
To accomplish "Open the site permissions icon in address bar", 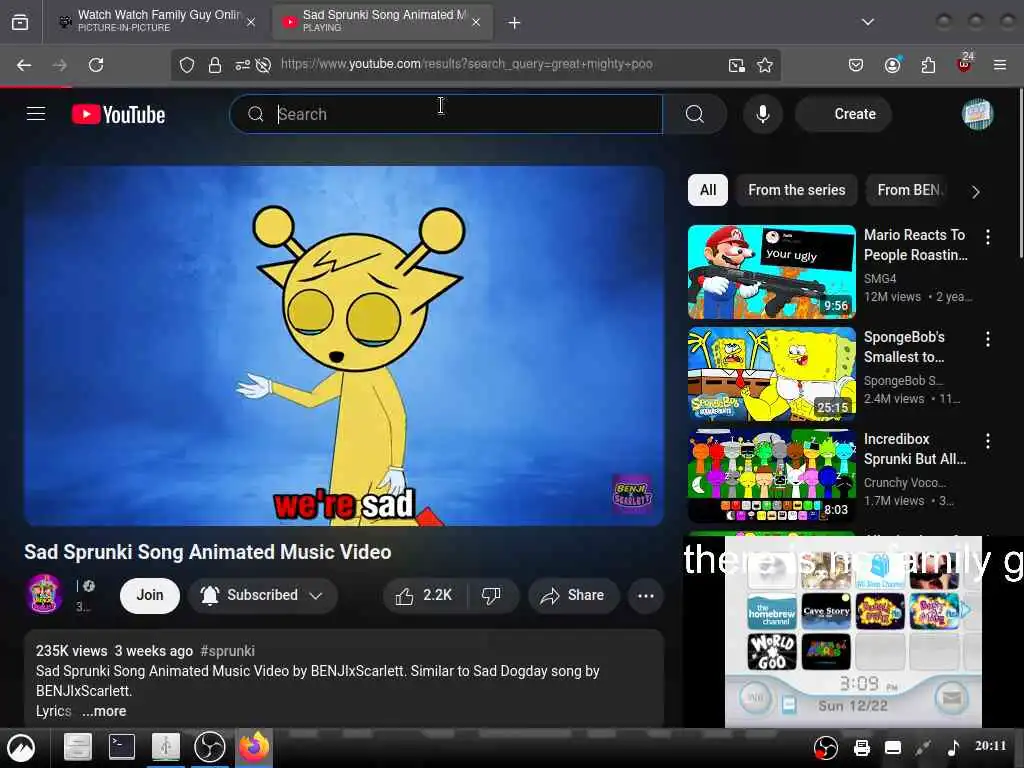I will [242, 65].
